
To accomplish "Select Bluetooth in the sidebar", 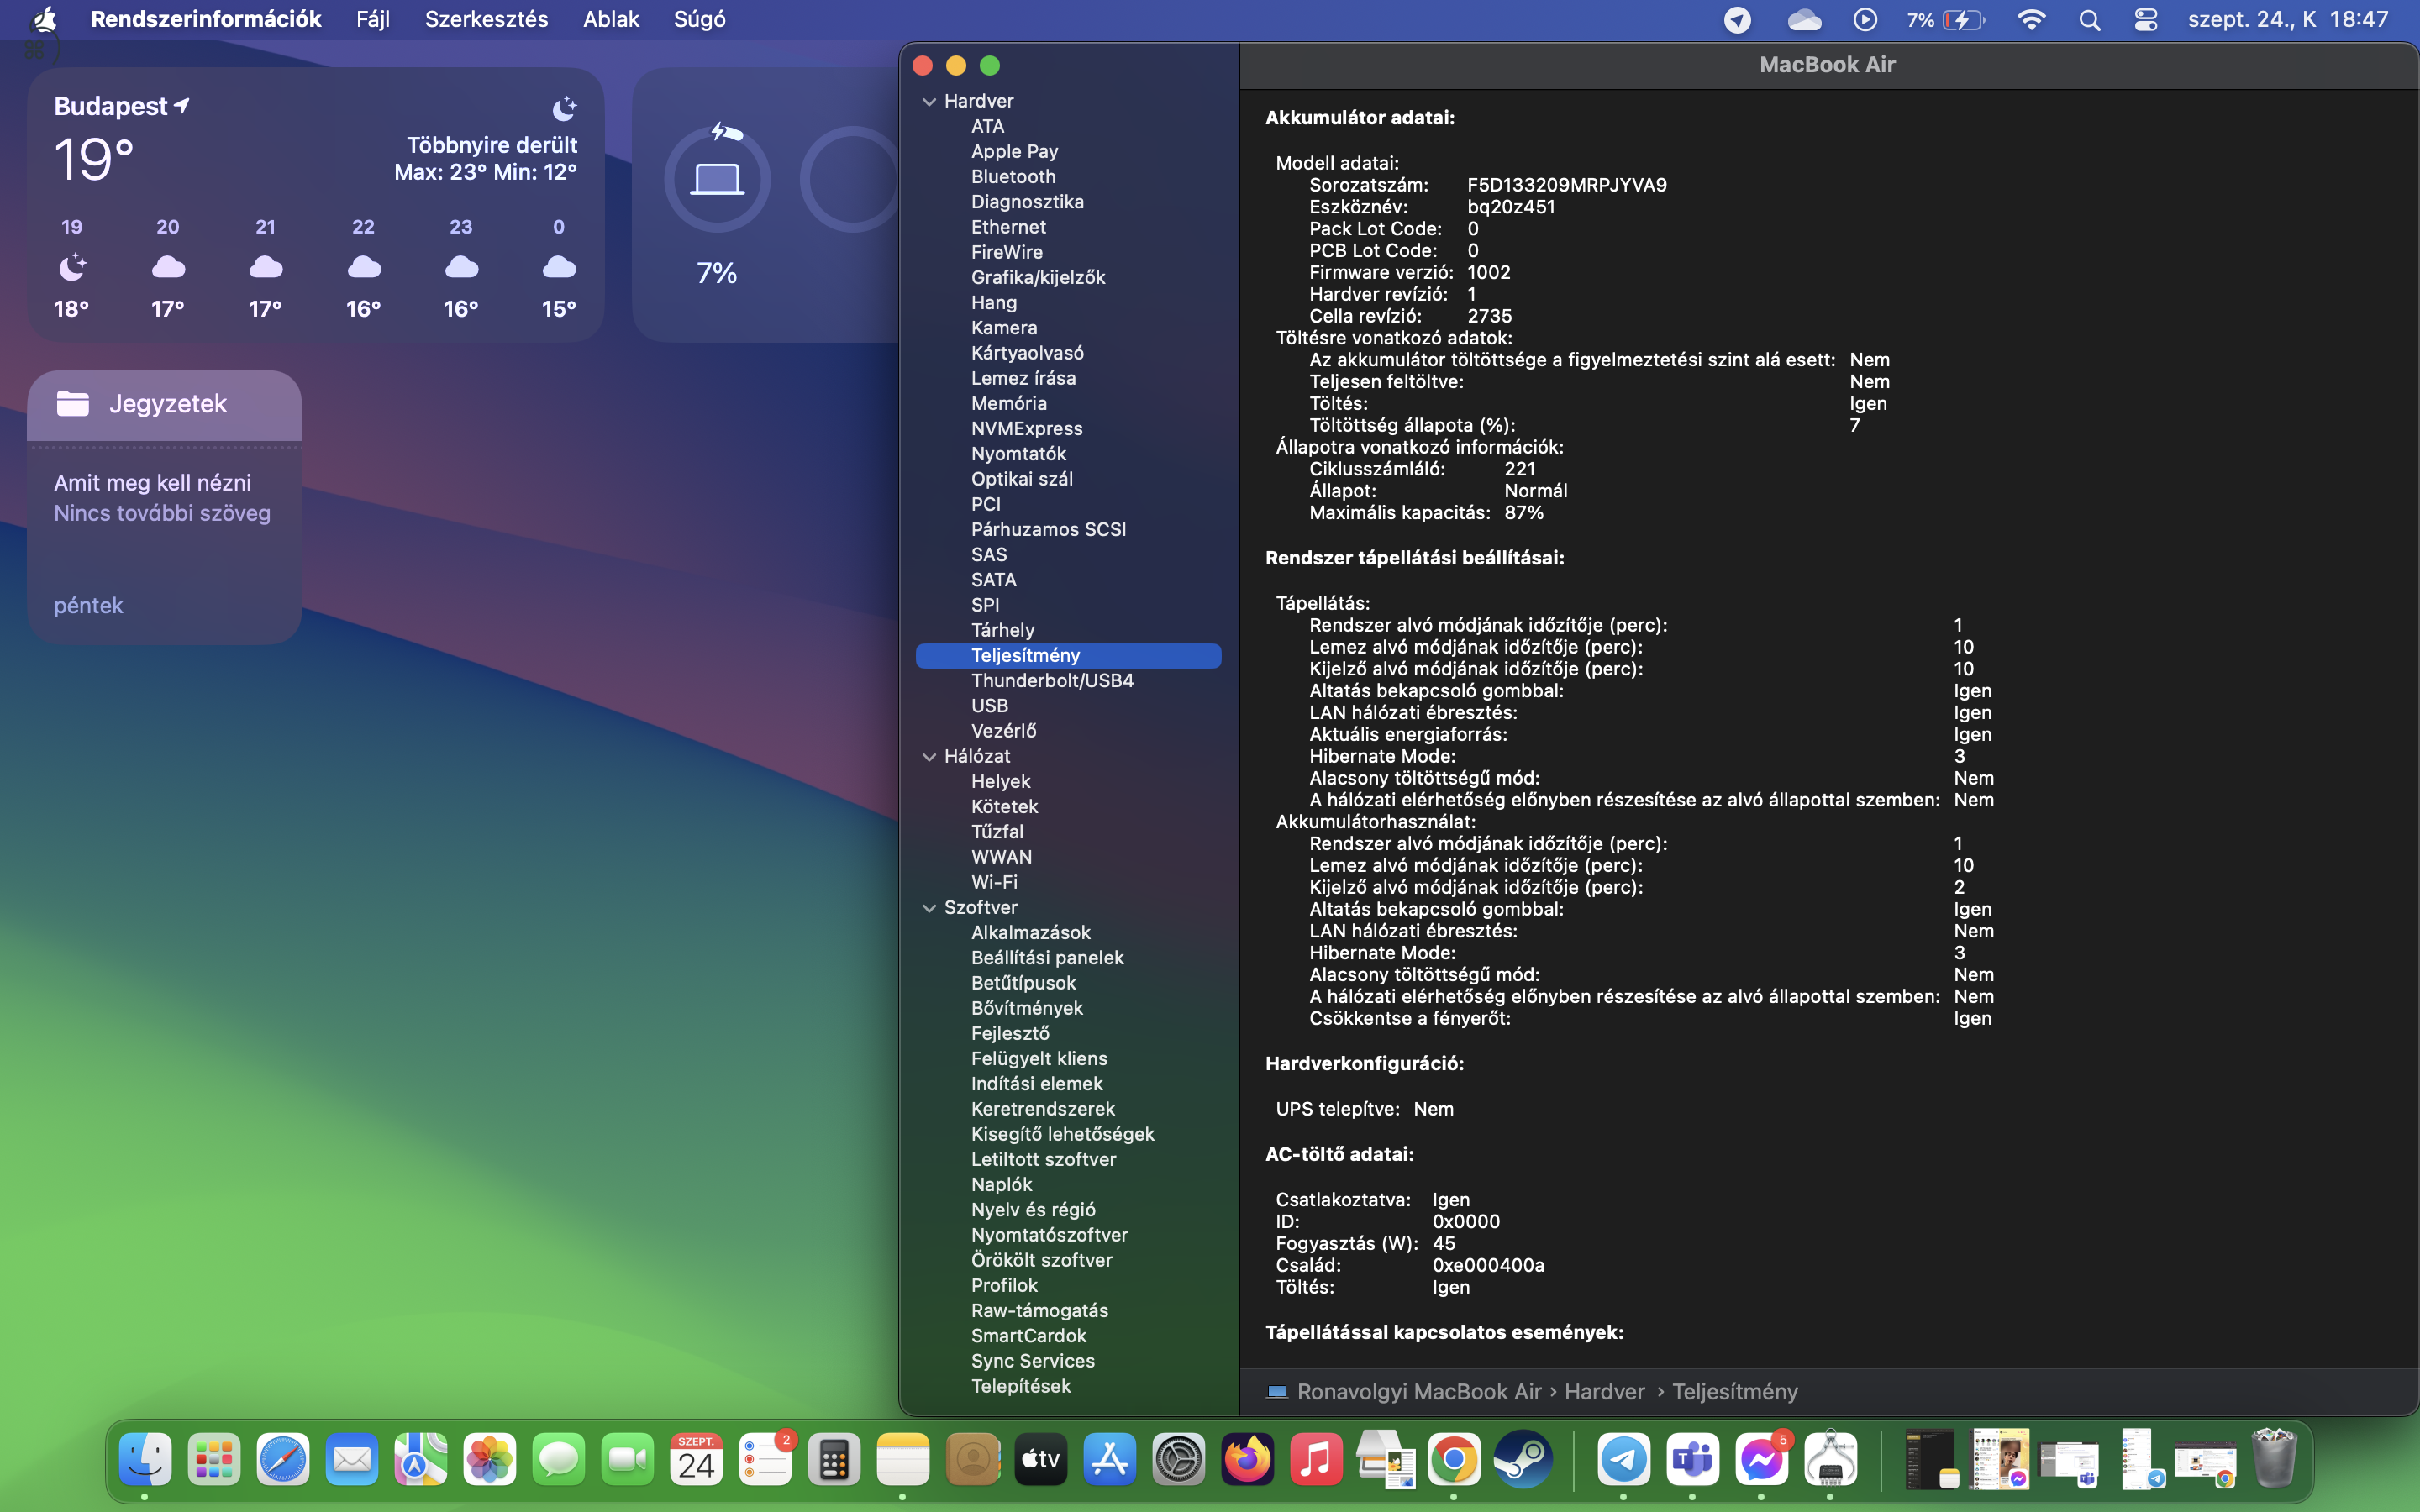I will pyautogui.click(x=1068, y=176).
